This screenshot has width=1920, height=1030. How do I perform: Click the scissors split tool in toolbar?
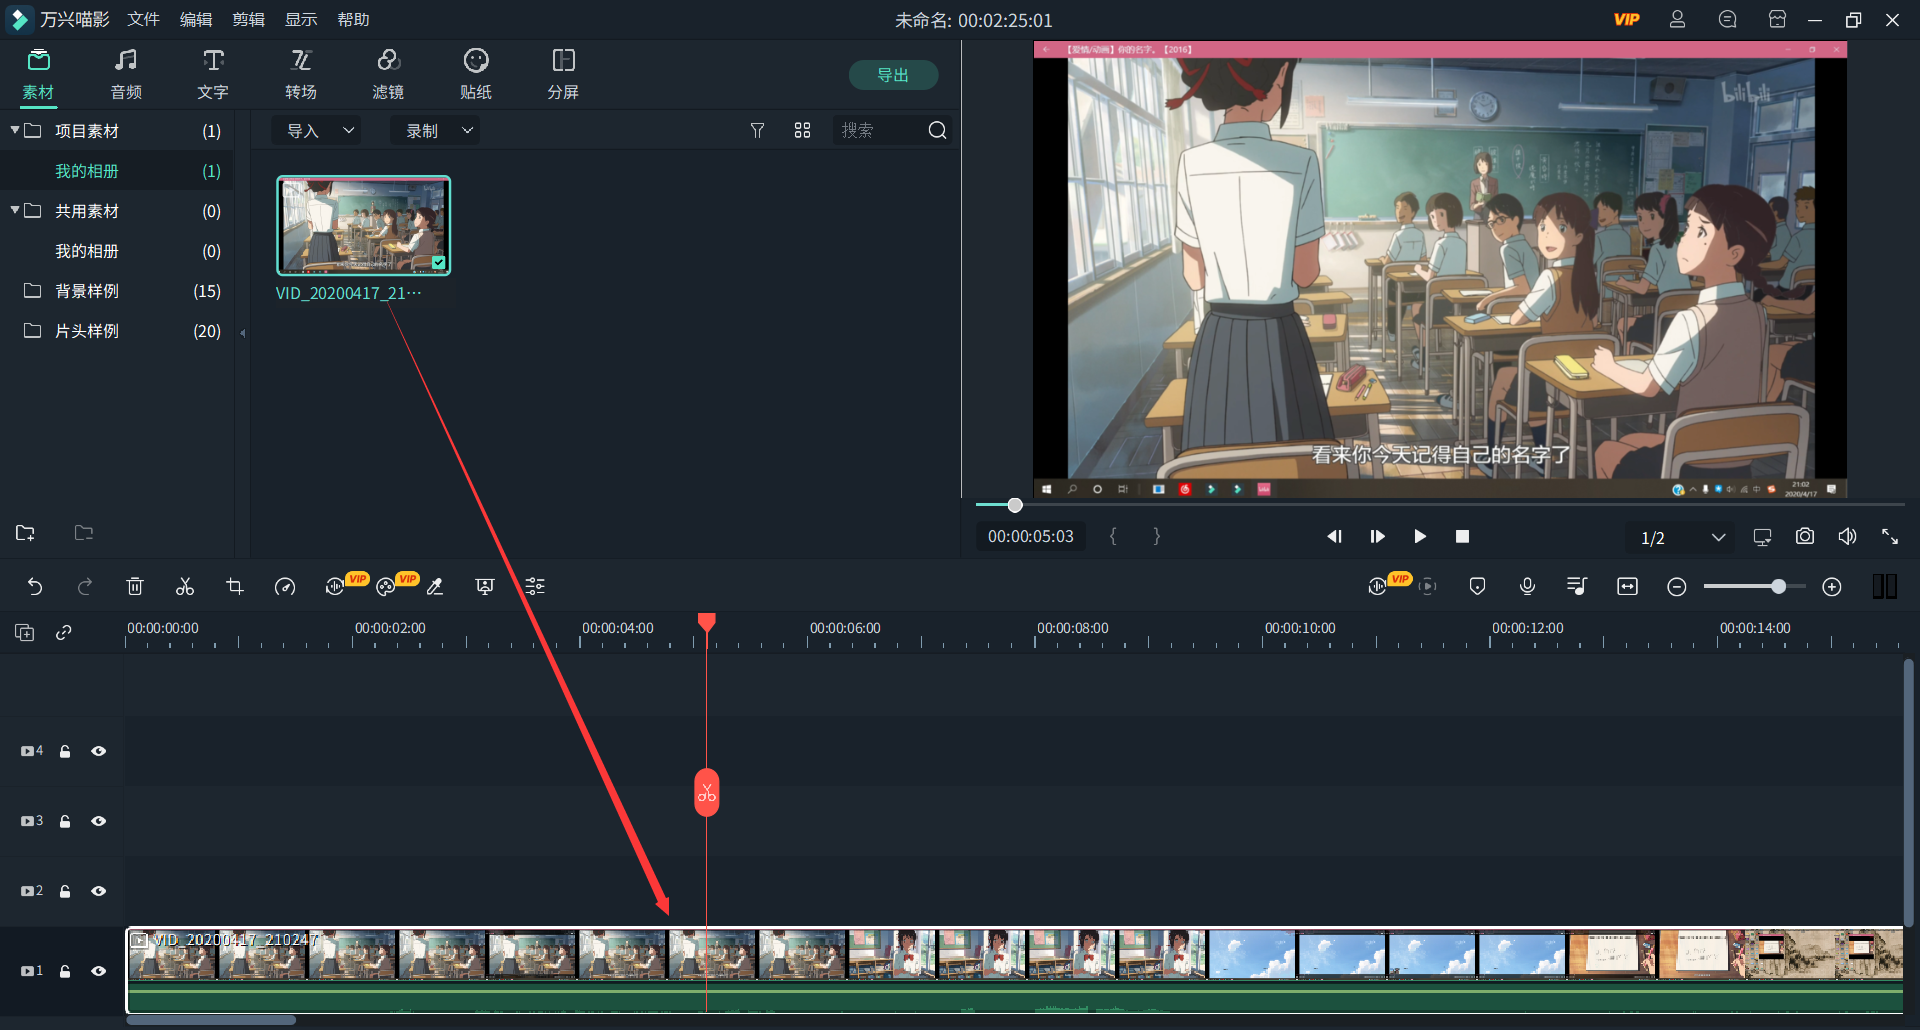(x=185, y=587)
